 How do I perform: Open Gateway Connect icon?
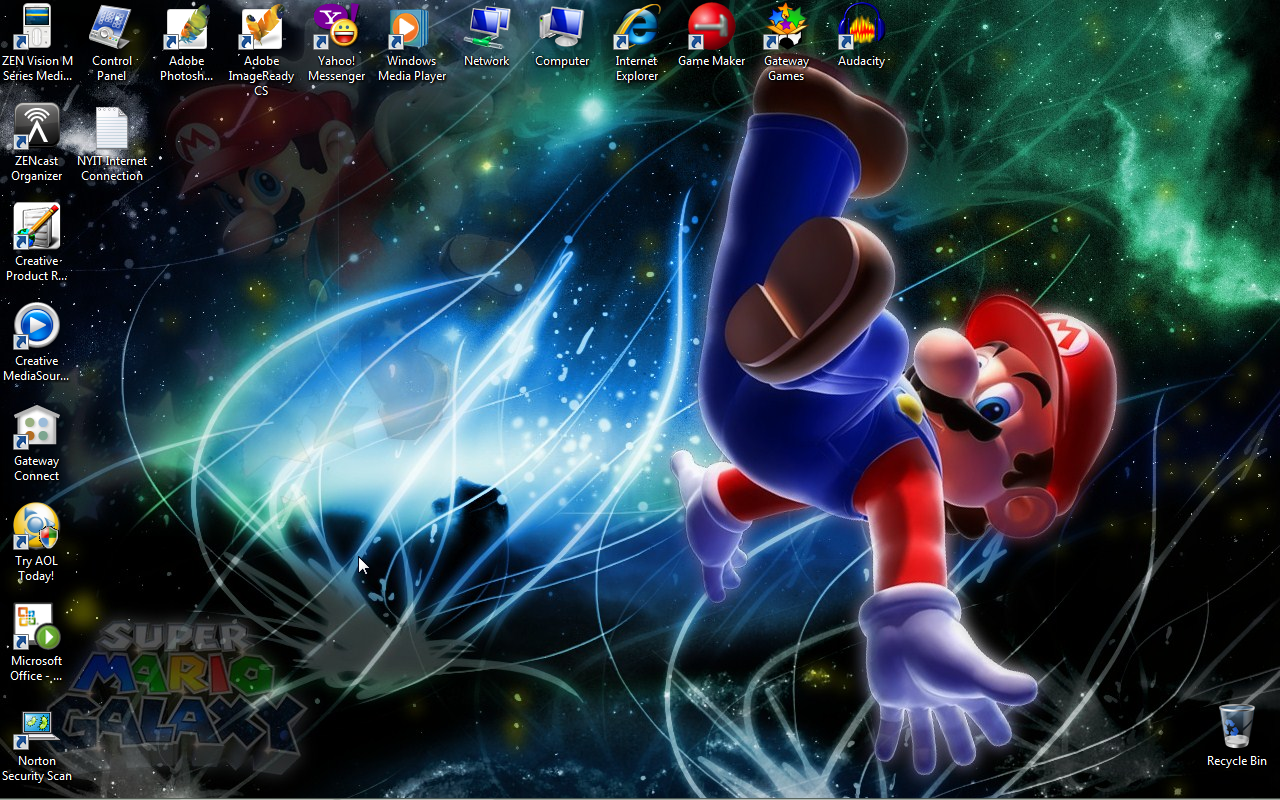click(37, 427)
